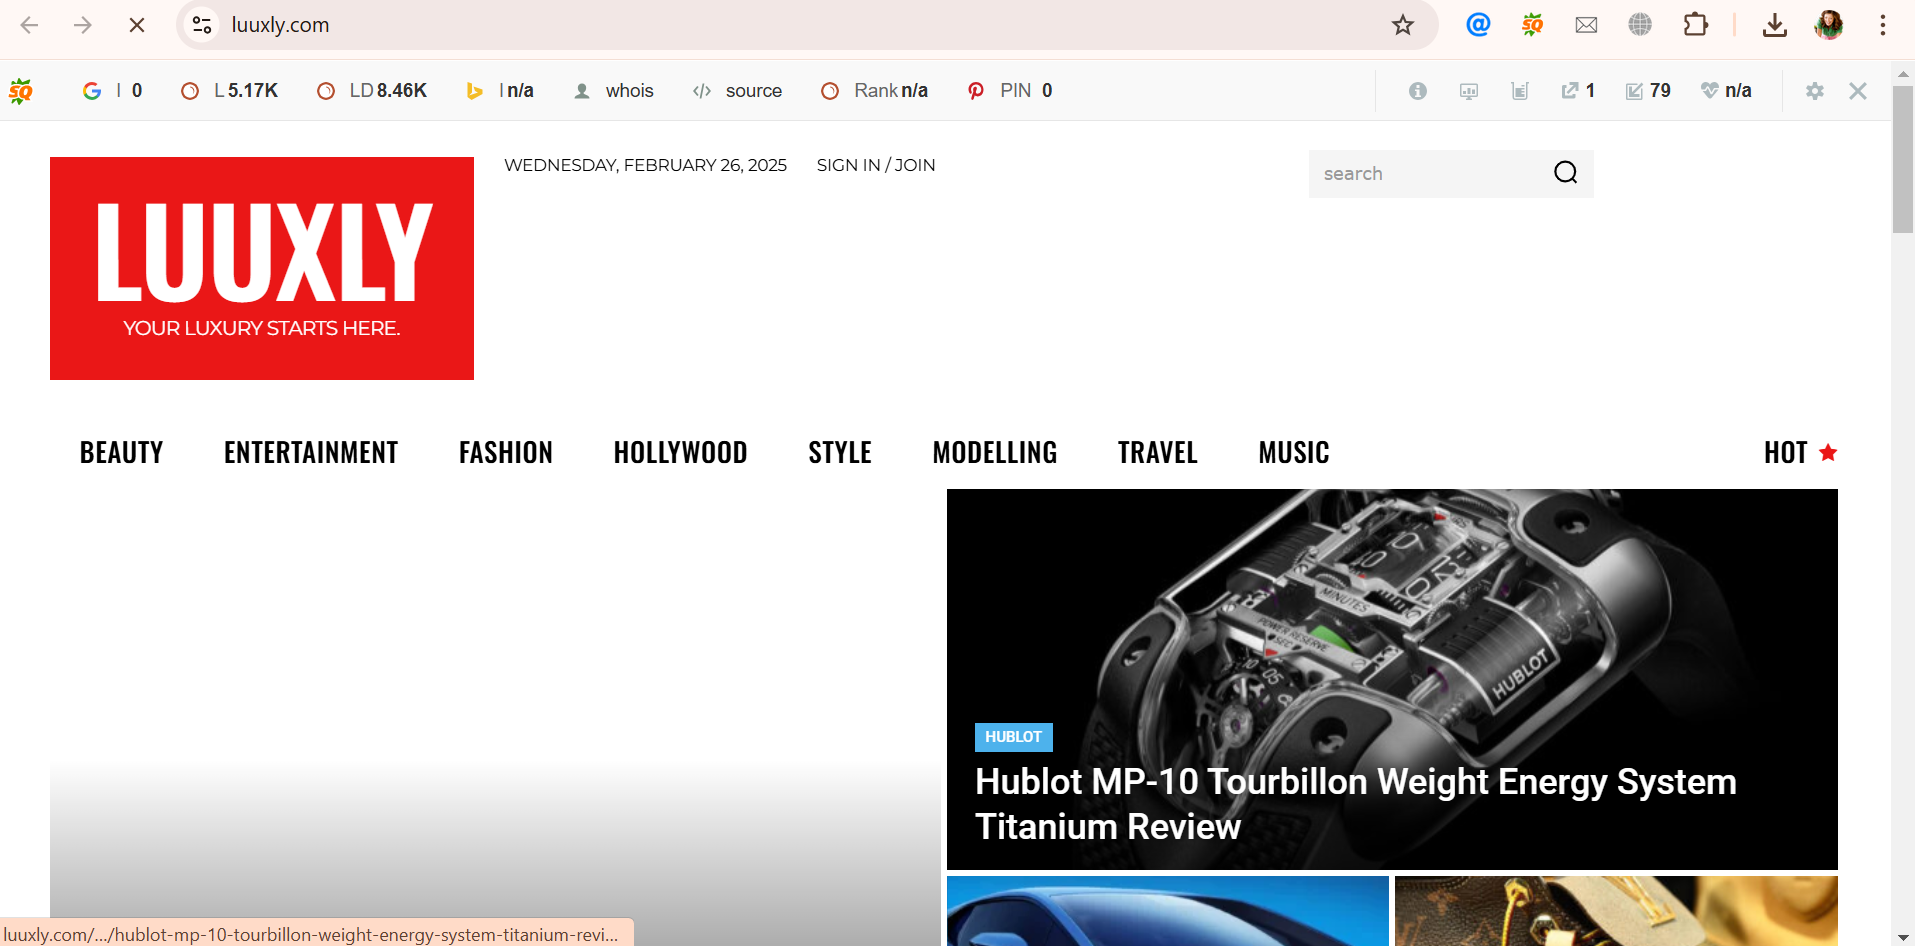Click the HUBLOT category tag
1915x946 pixels.
(1014, 737)
